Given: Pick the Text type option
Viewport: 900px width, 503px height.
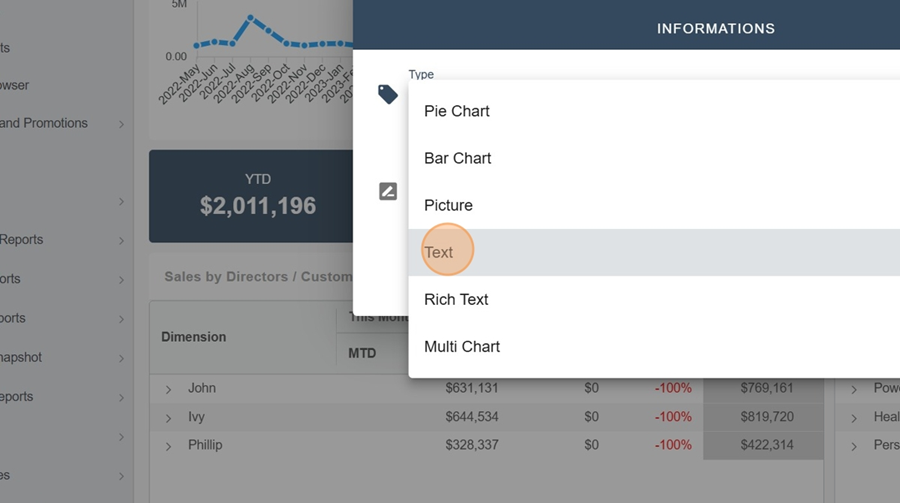Looking at the screenshot, I should pos(439,252).
